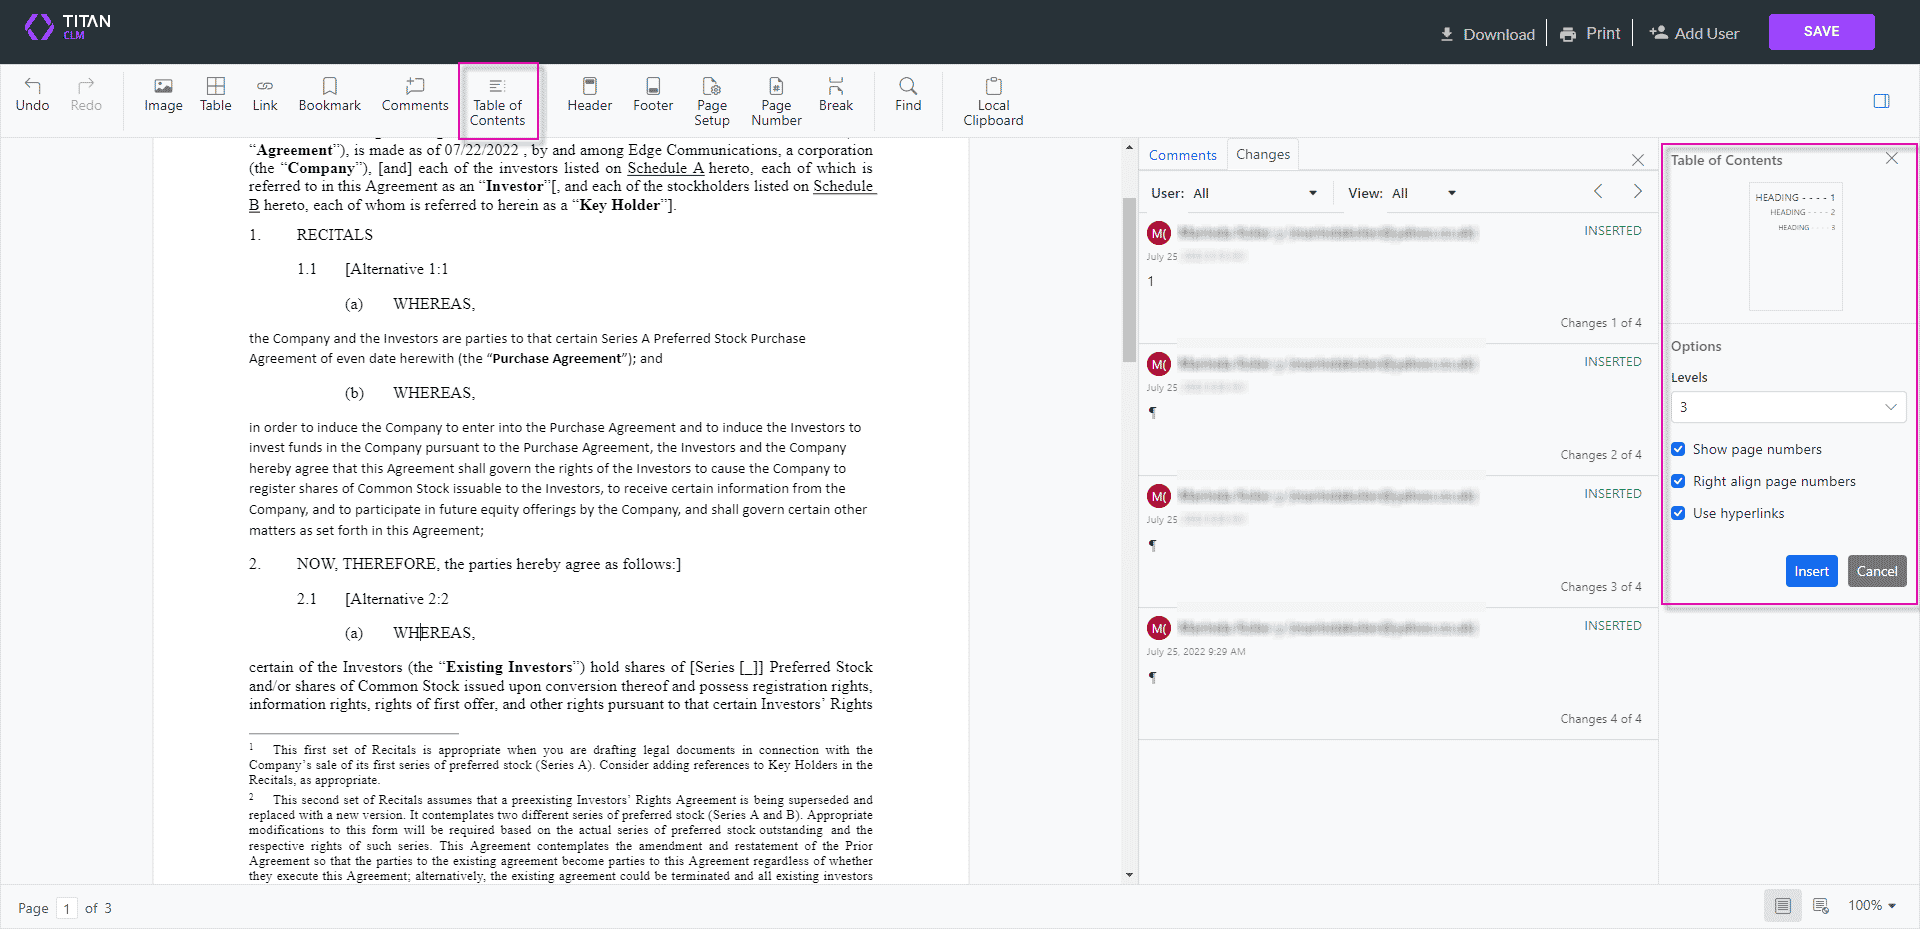Image resolution: width=1920 pixels, height=929 pixels.
Task: Click the Insert button
Action: coord(1810,571)
